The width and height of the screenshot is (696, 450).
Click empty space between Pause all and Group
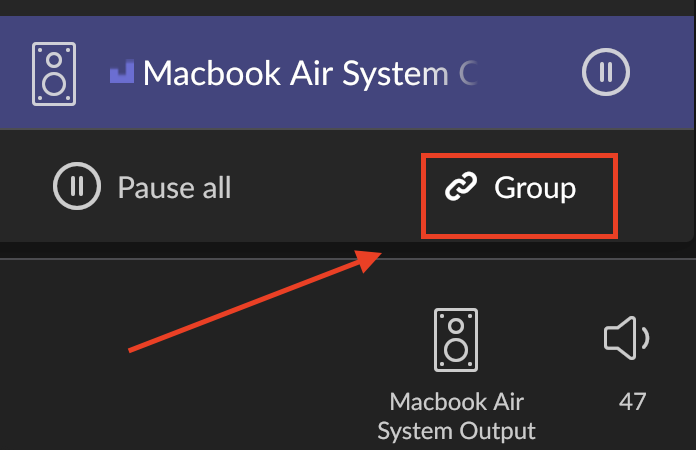(x=326, y=187)
